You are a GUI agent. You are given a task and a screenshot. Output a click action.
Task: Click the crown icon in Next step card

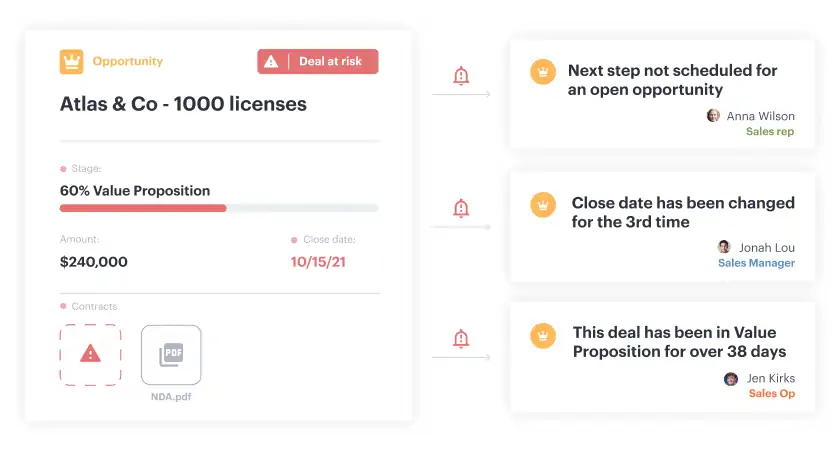(543, 72)
